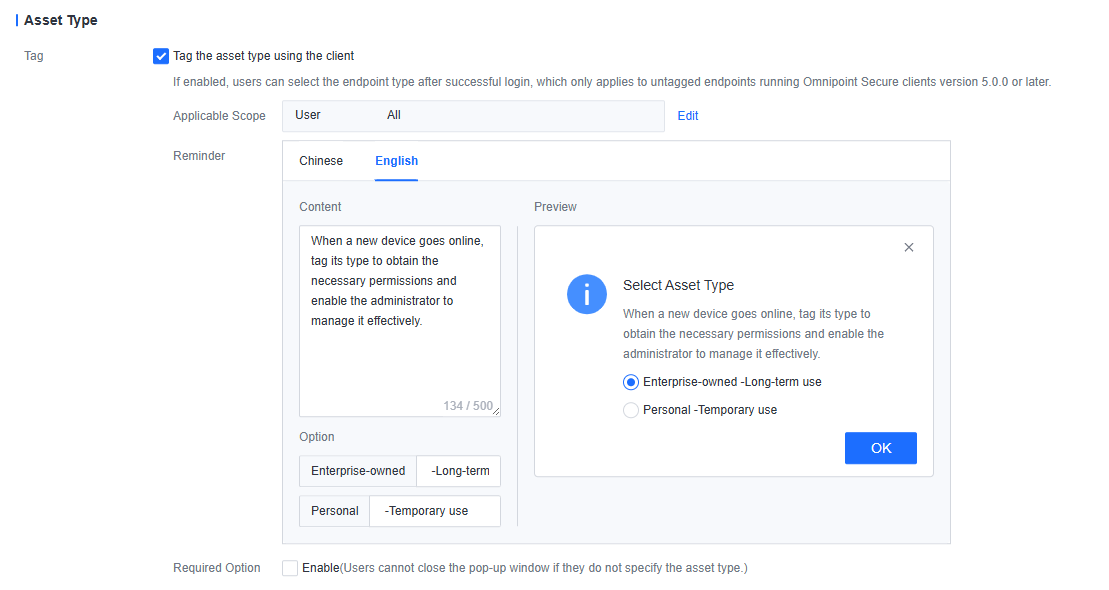Image resolution: width=1109 pixels, height=590 pixels.
Task: Uncheck Tag the asset type using the client
Action: coord(161,56)
